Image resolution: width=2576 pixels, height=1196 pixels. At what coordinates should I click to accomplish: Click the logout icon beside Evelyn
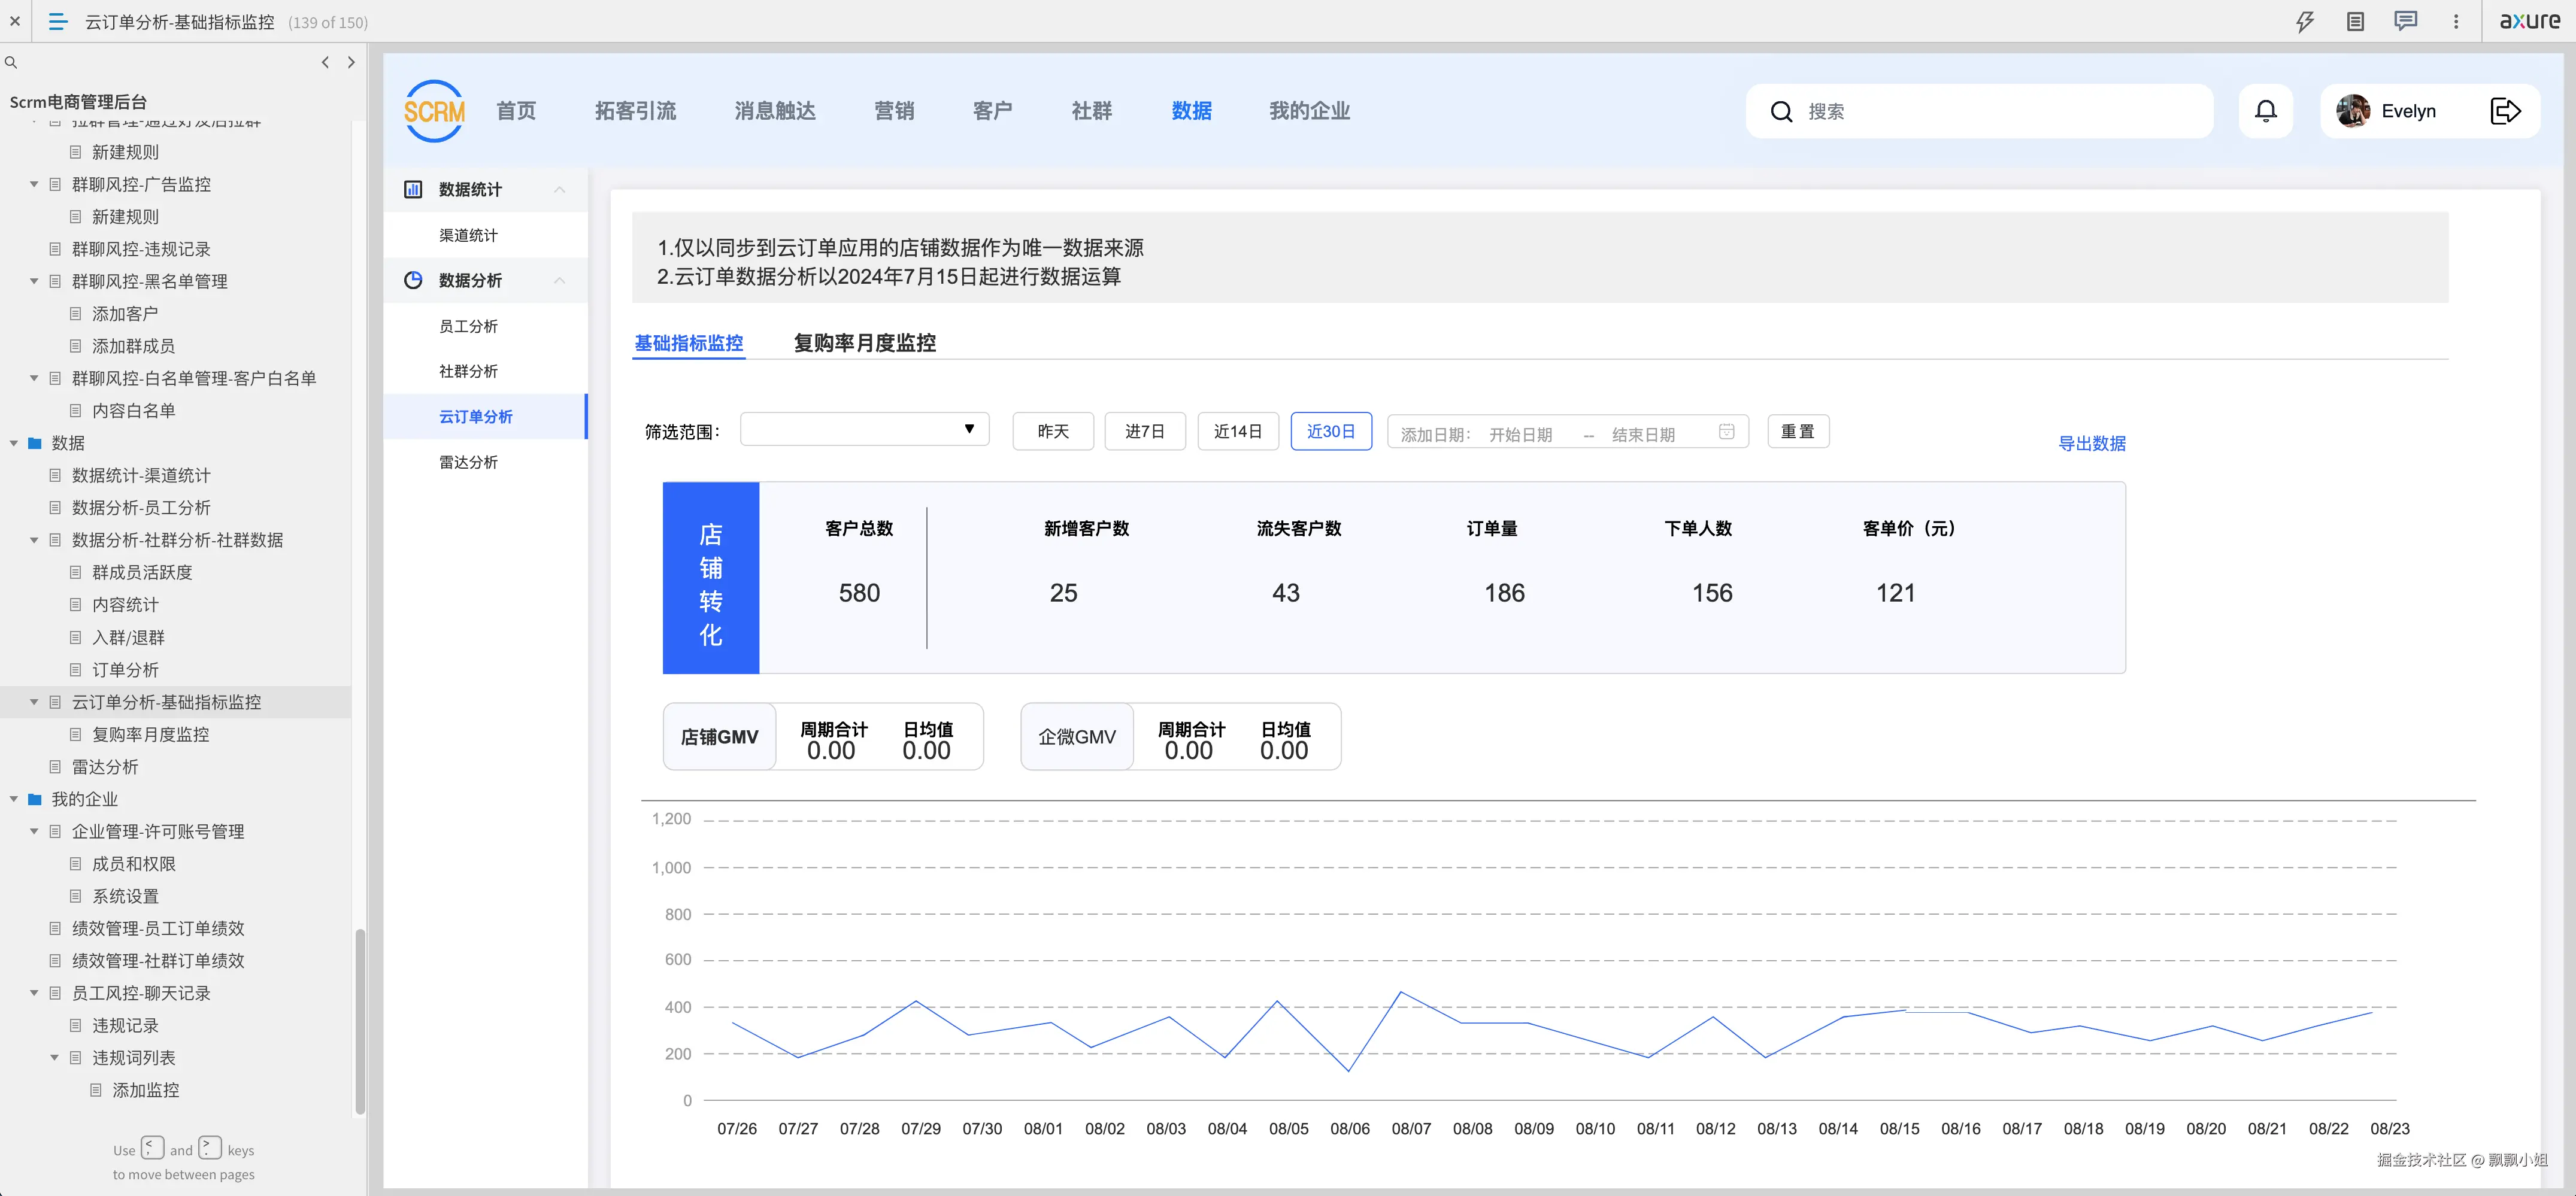[2506, 111]
